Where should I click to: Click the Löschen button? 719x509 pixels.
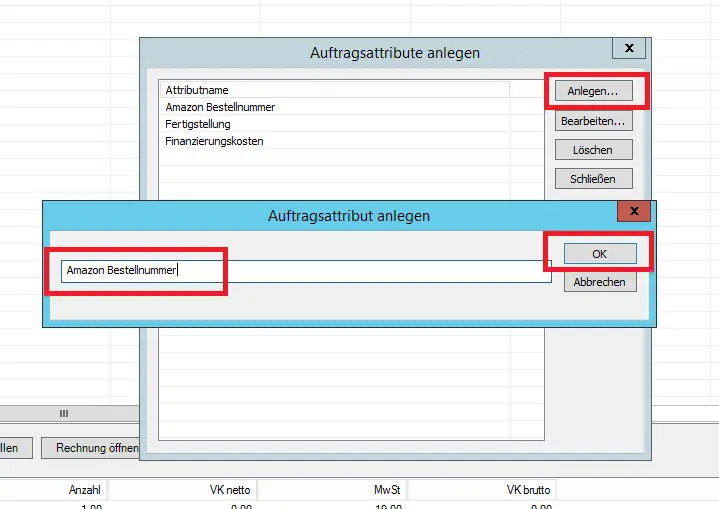tap(593, 149)
